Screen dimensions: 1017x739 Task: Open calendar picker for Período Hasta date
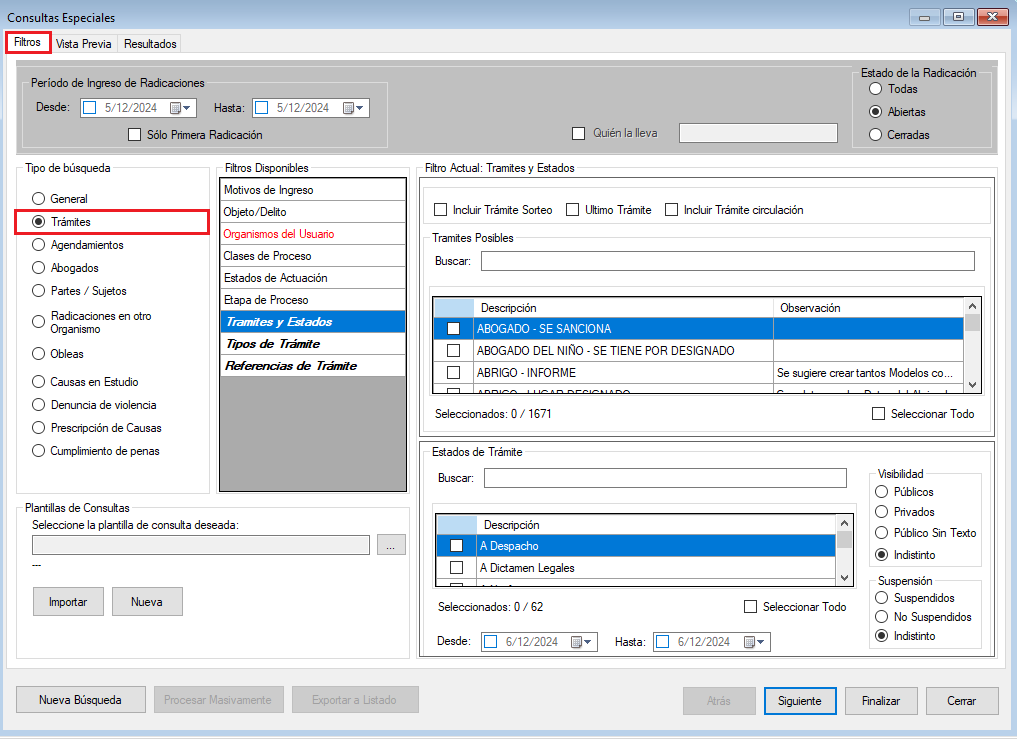353,108
